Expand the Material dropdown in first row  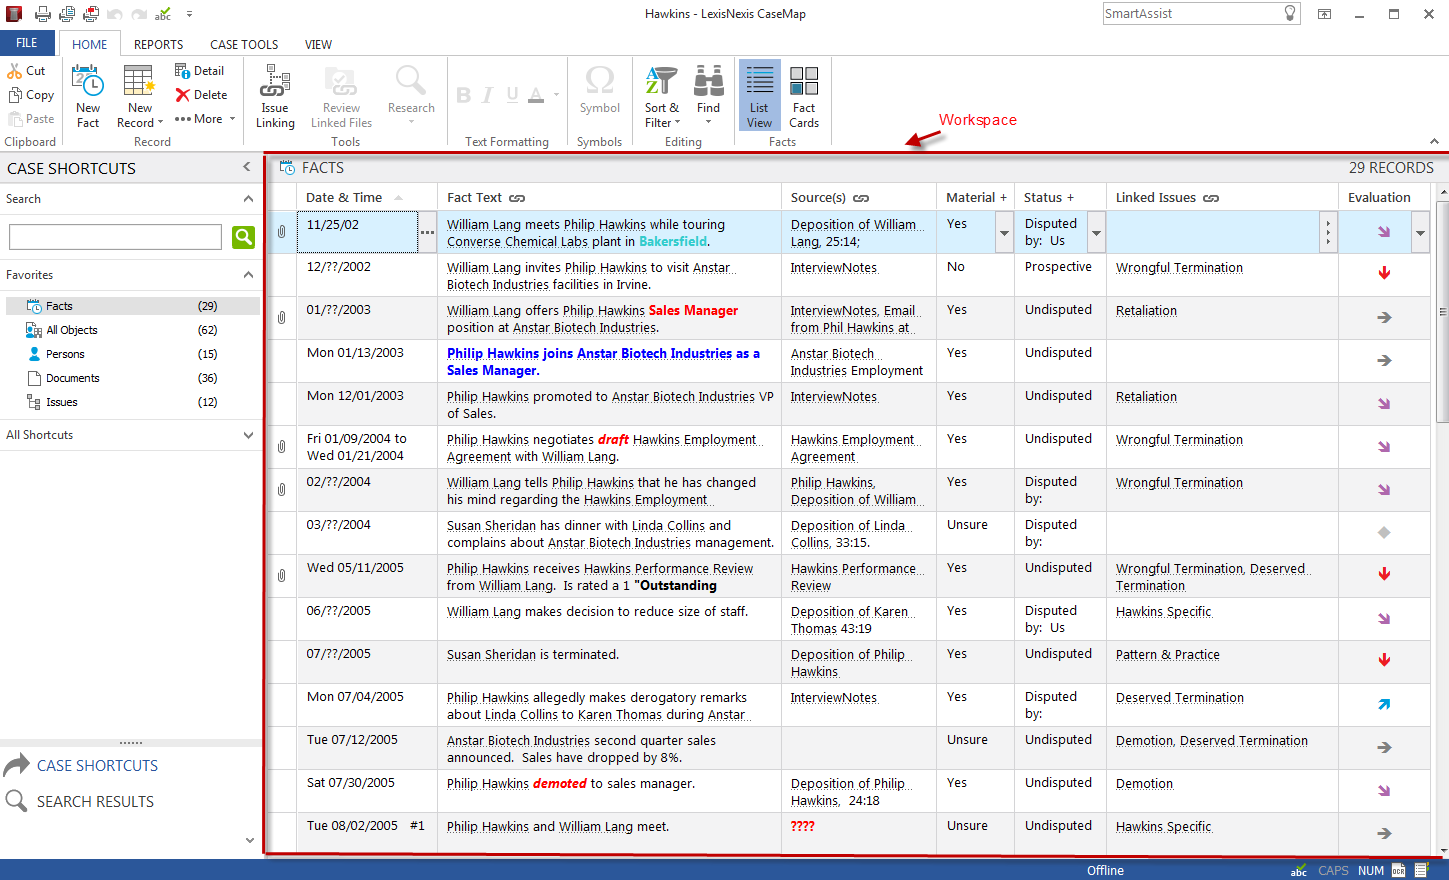pyautogui.click(x=1004, y=233)
